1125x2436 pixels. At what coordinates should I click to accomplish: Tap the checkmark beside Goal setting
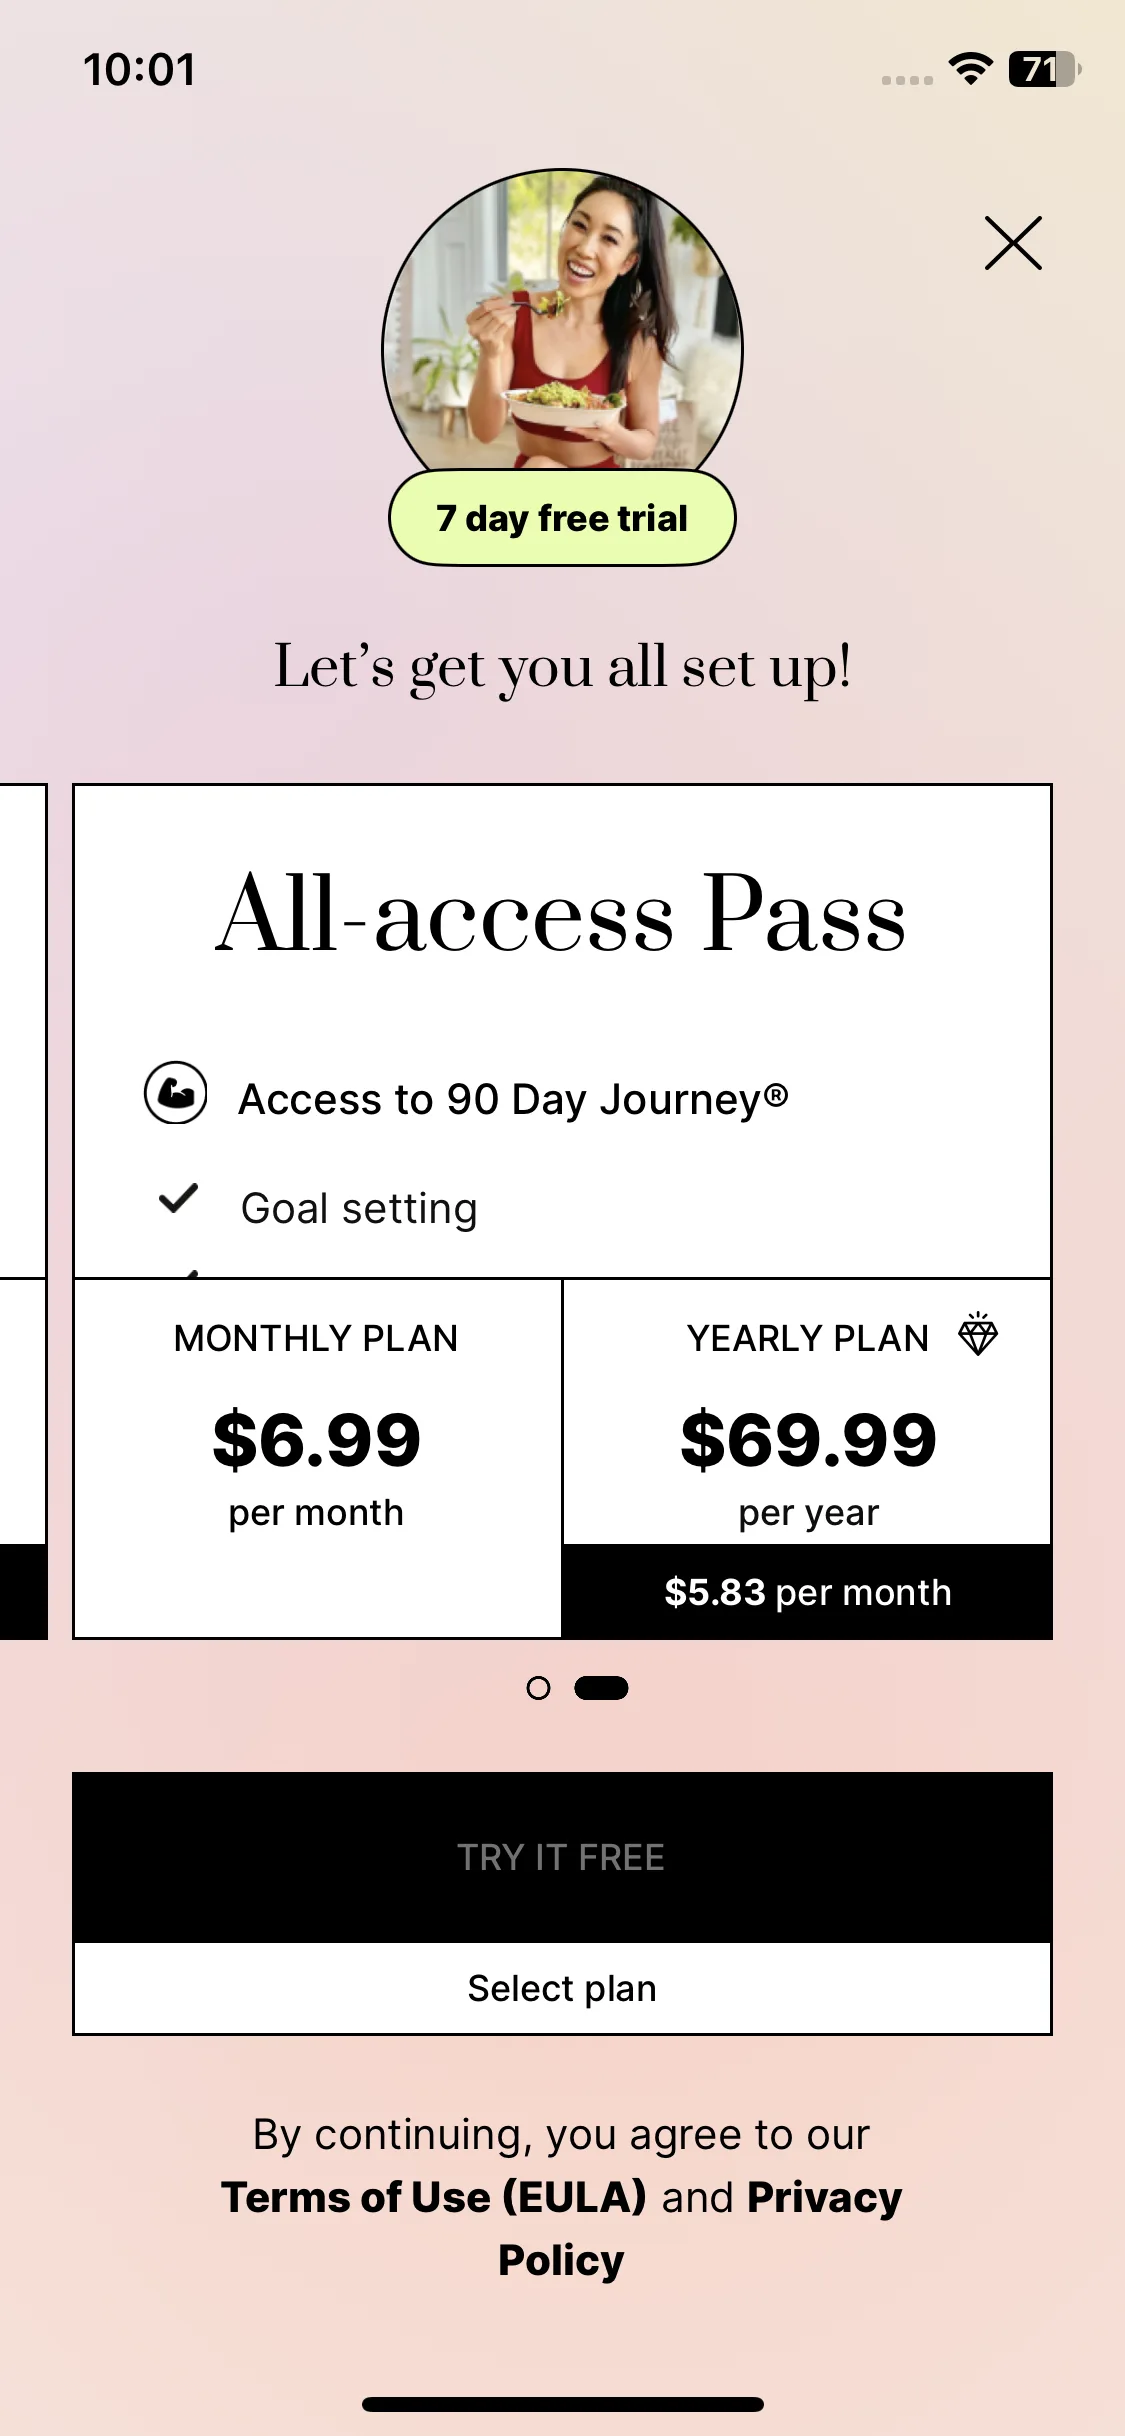[x=179, y=1198]
